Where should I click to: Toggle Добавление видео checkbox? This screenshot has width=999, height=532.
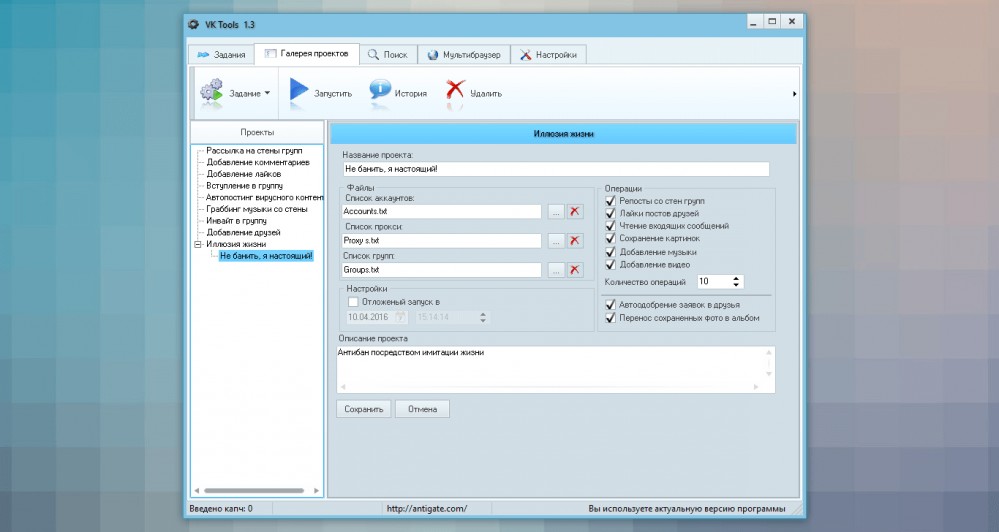tap(610, 264)
